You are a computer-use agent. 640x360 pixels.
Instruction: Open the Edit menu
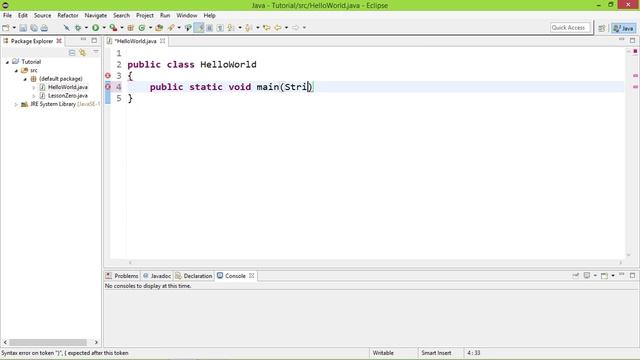tap(22, 16)
